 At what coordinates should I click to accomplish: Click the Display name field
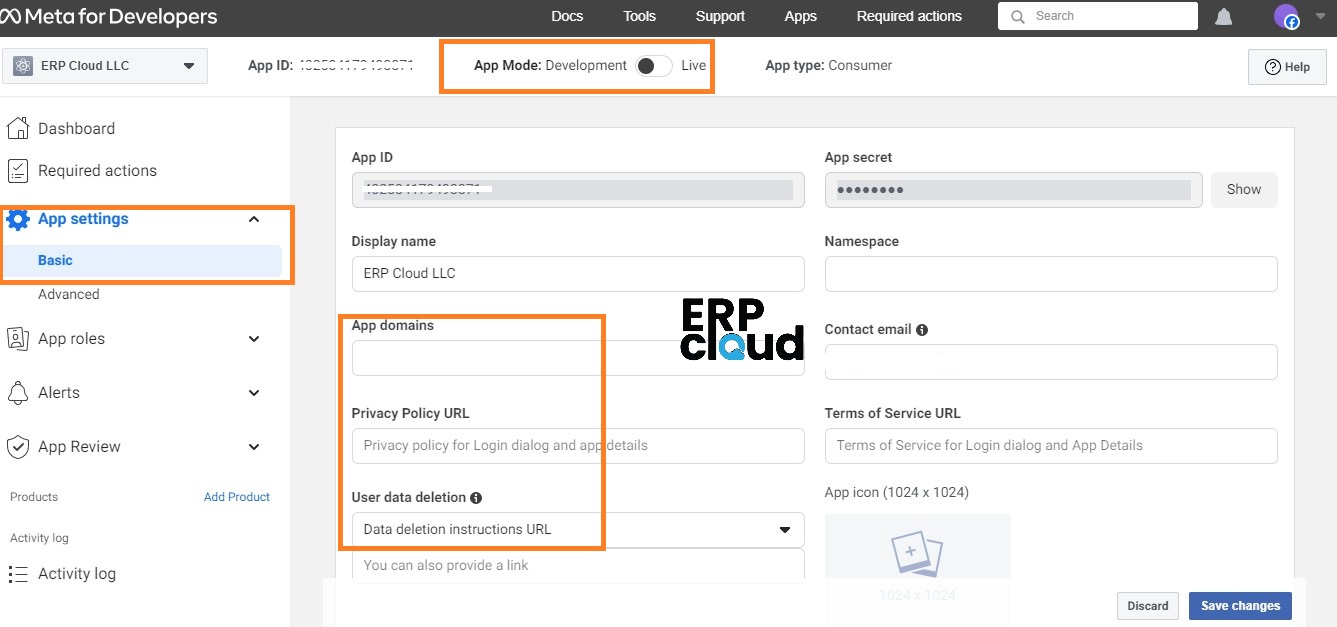pyautogui.click(x=578, y=274)
